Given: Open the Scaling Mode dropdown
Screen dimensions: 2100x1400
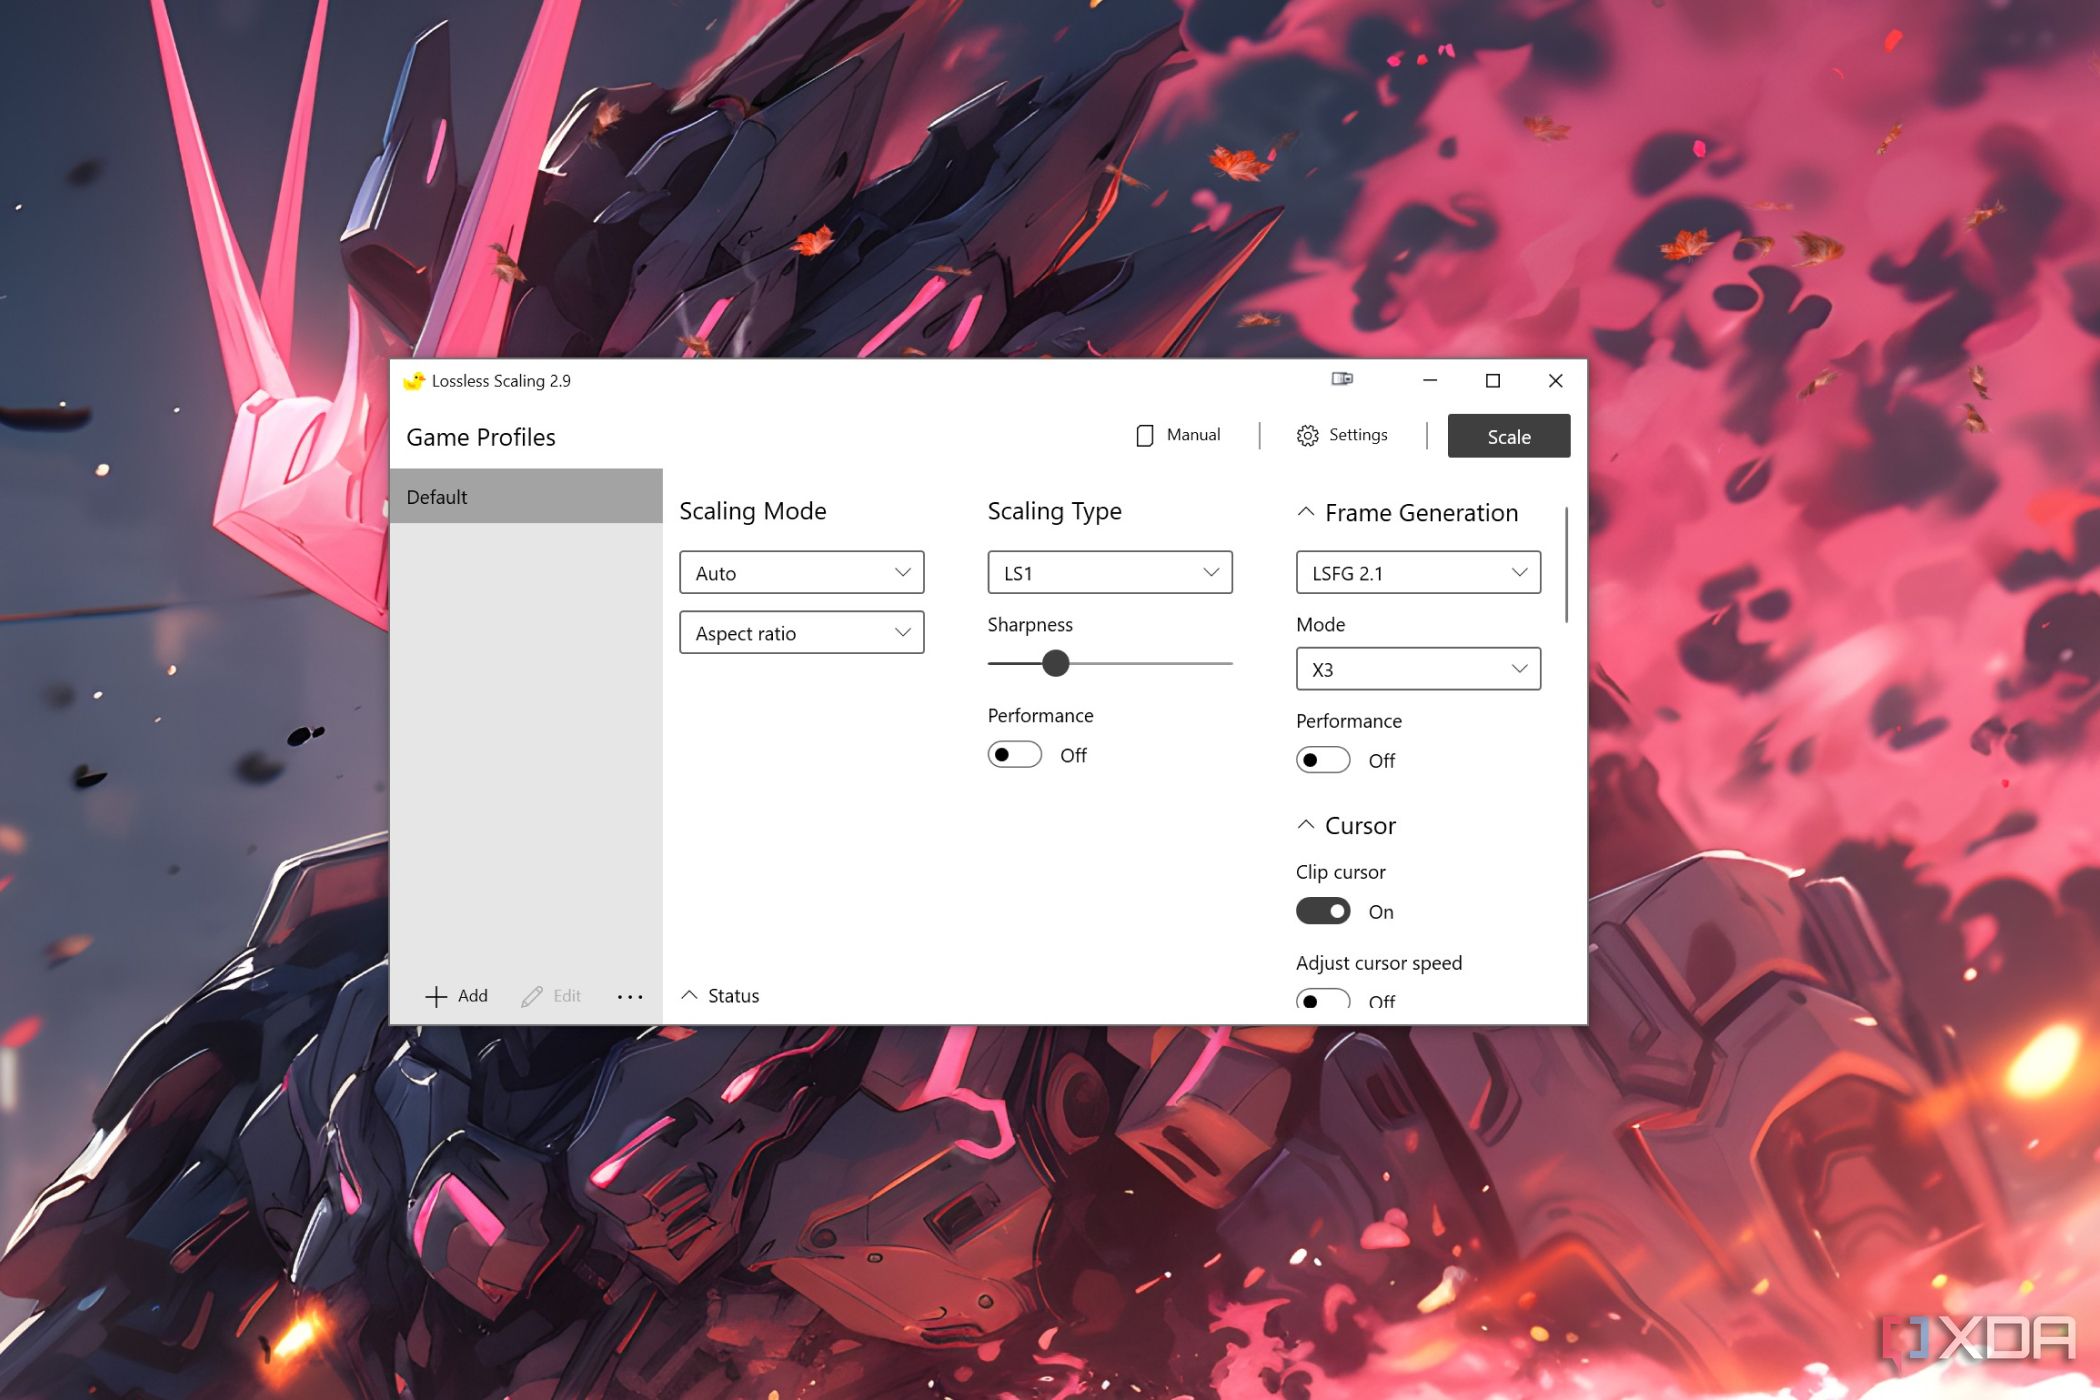Looking at the screenshot, I should pos(798,572).
